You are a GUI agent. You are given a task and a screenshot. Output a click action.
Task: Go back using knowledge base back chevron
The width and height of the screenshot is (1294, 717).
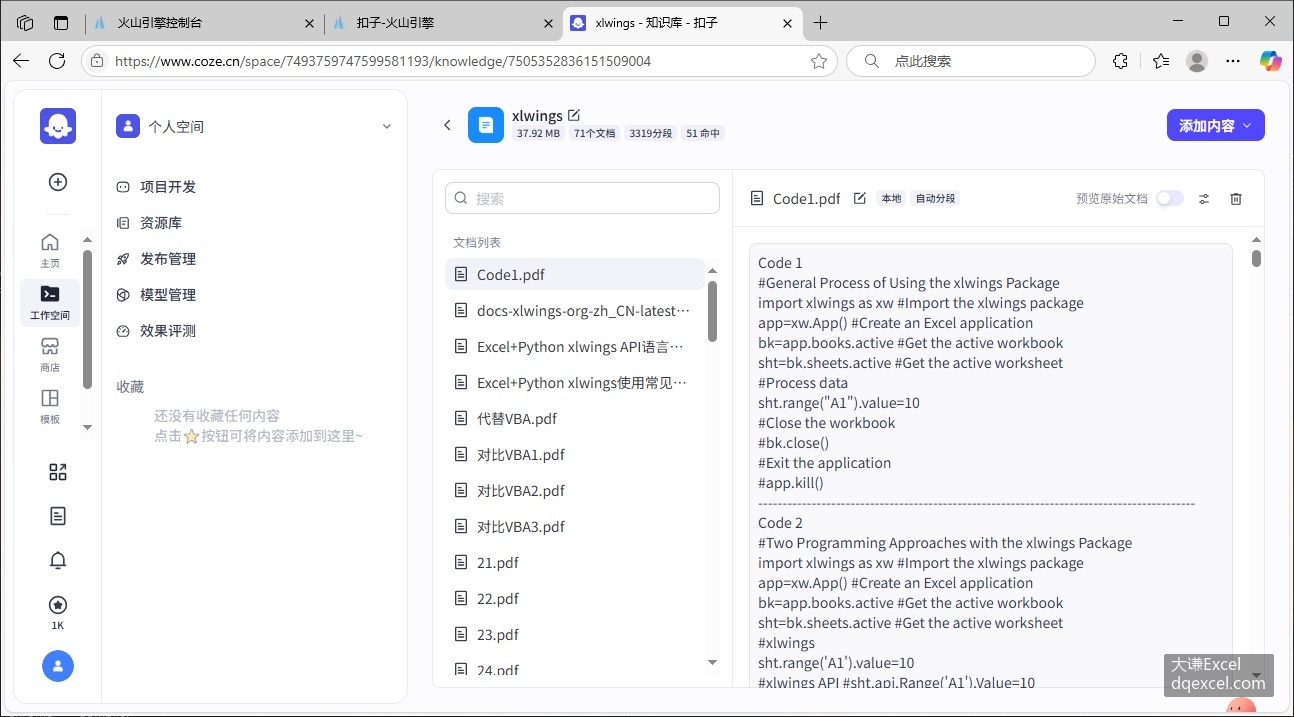click(x=447, y=125)
